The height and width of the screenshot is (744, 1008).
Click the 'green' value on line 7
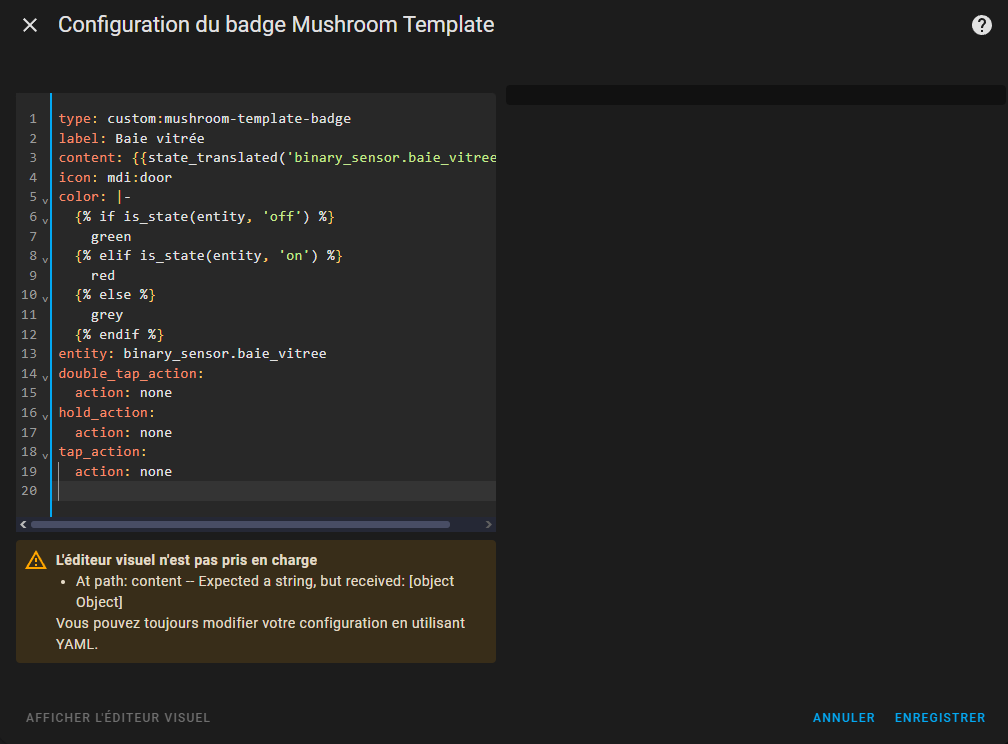(111, 237)
